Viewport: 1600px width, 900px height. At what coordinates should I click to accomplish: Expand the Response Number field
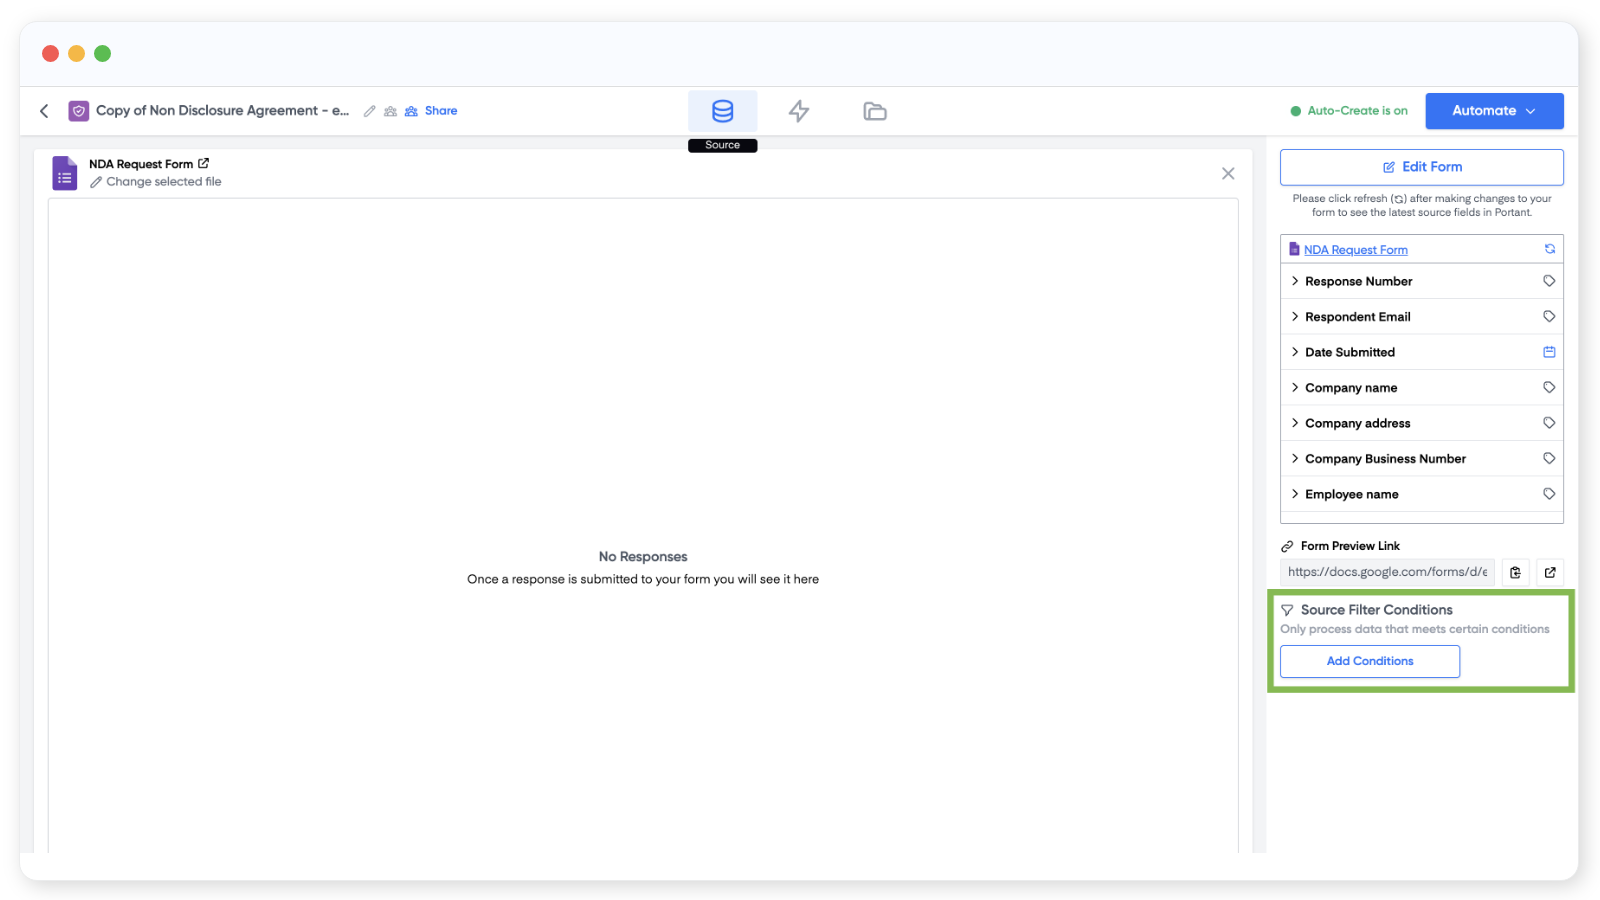point(1295,281)
